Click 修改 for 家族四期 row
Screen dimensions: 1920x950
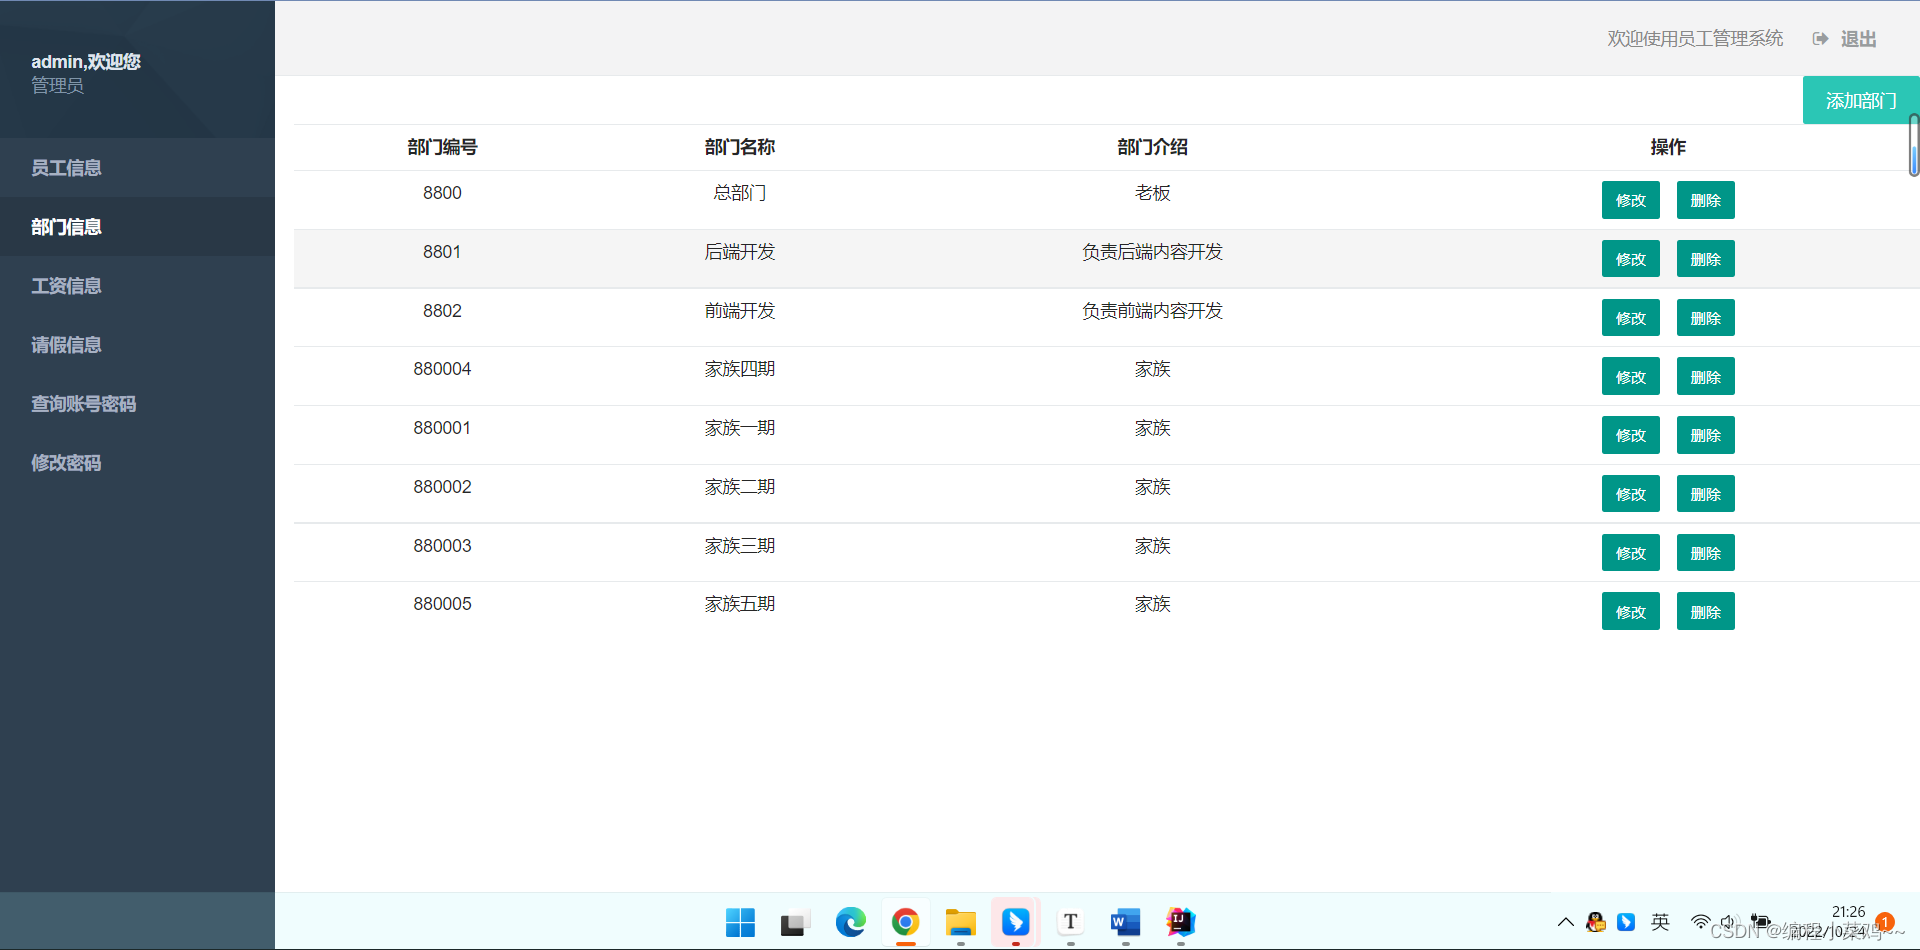pyautogui.click(x=1631, y=377)
